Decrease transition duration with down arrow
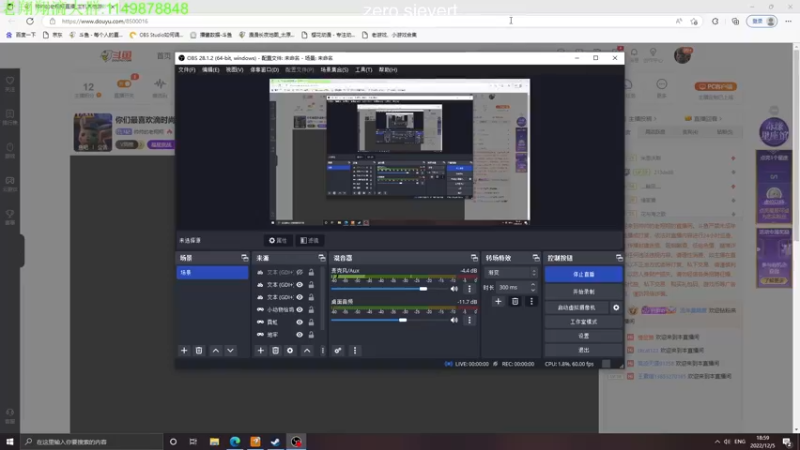The width and height of the screenshot is (800, 450). (x=533, y=290)
